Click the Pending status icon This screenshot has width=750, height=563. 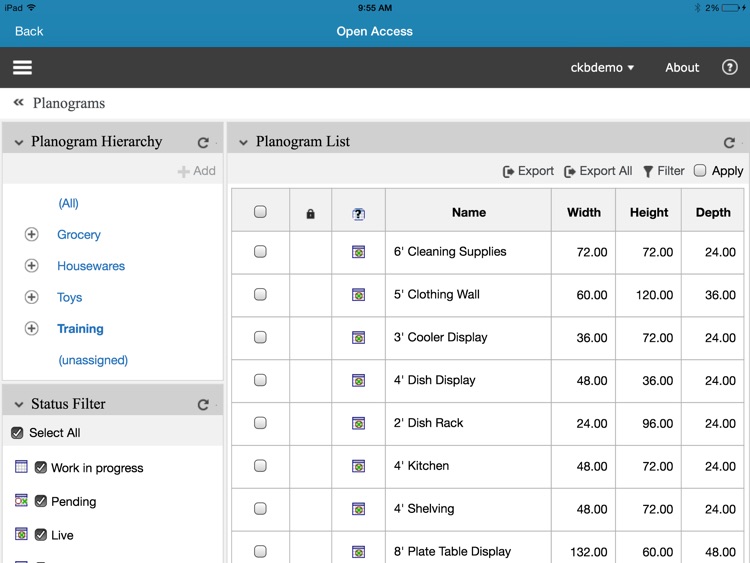tap(21, 500)
